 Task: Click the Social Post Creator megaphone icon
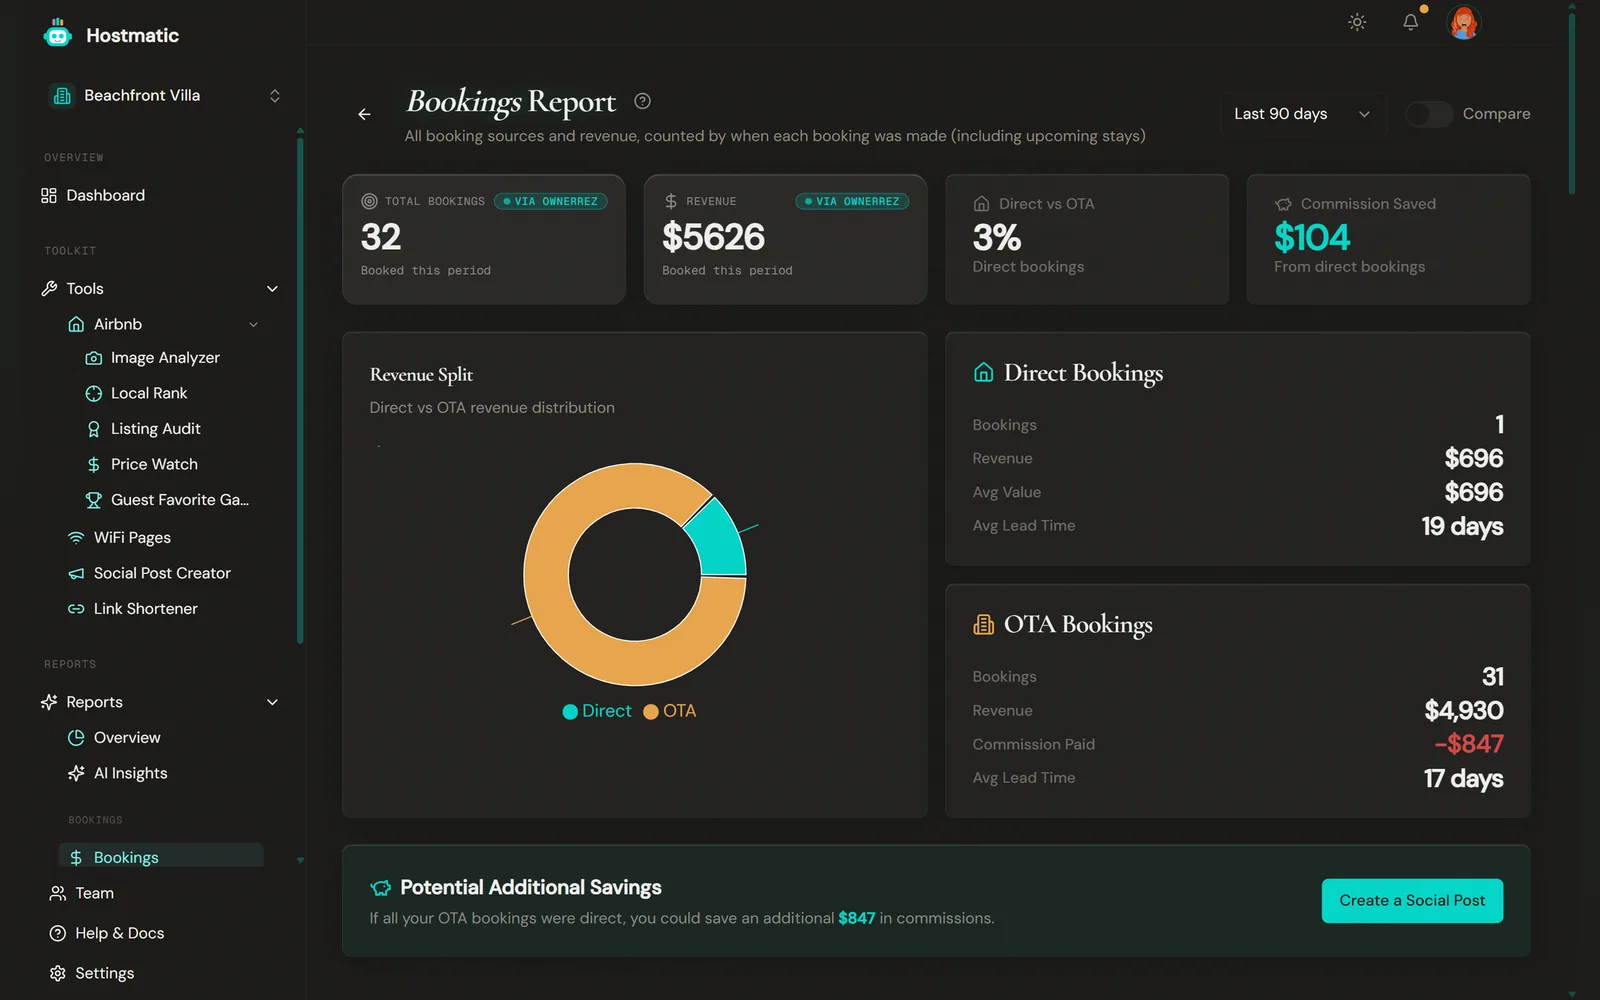coord(76,574)
